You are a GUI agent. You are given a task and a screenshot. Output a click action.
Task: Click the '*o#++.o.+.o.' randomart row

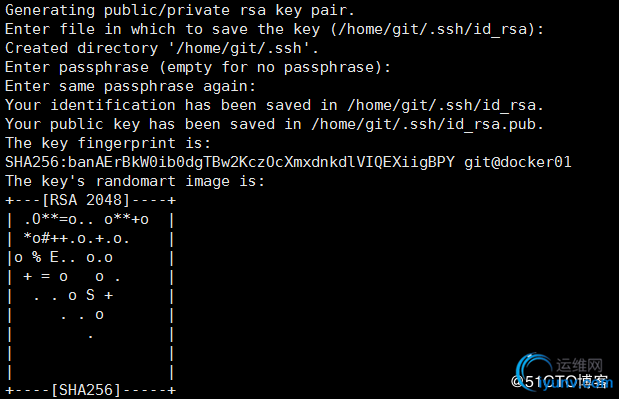click(x=76, y=238)
